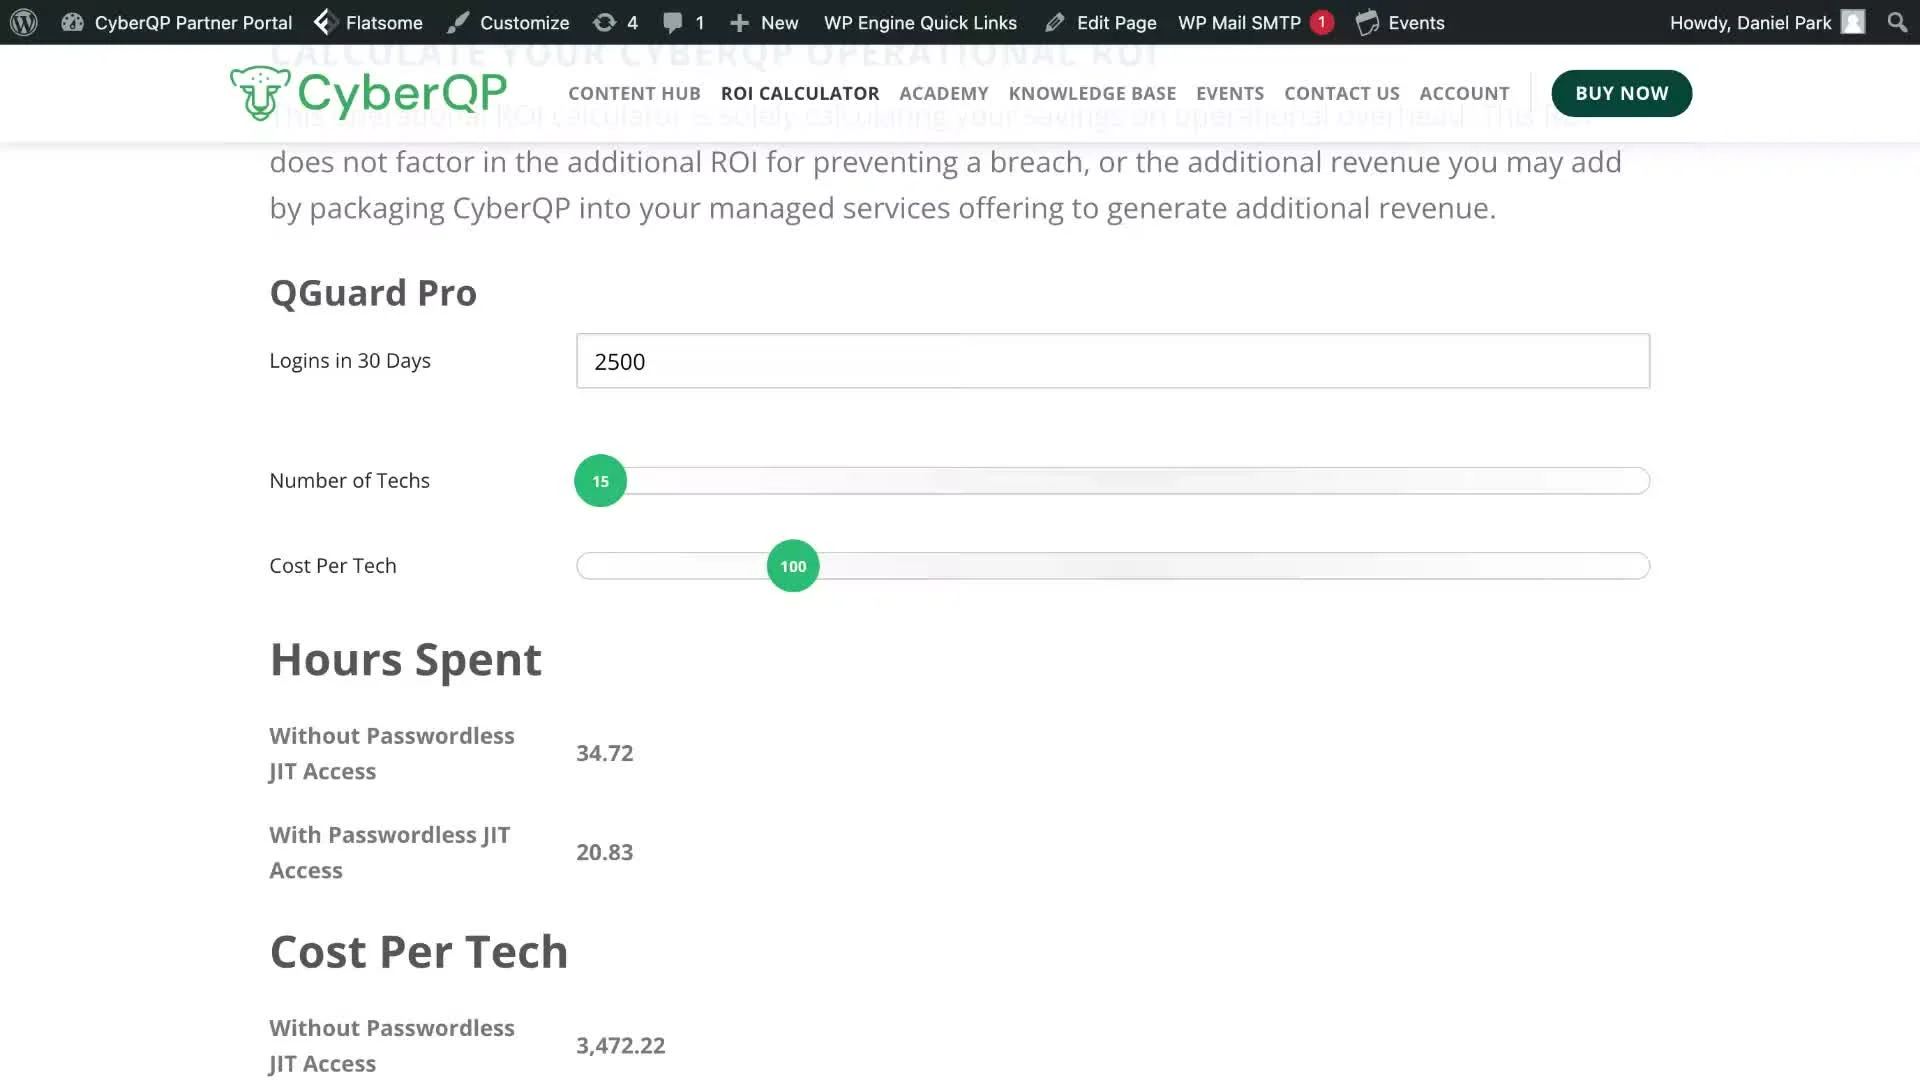Screen dimensions: 1920x1080
Task: Click the Hours Spent heading
Action: (406, 660)
